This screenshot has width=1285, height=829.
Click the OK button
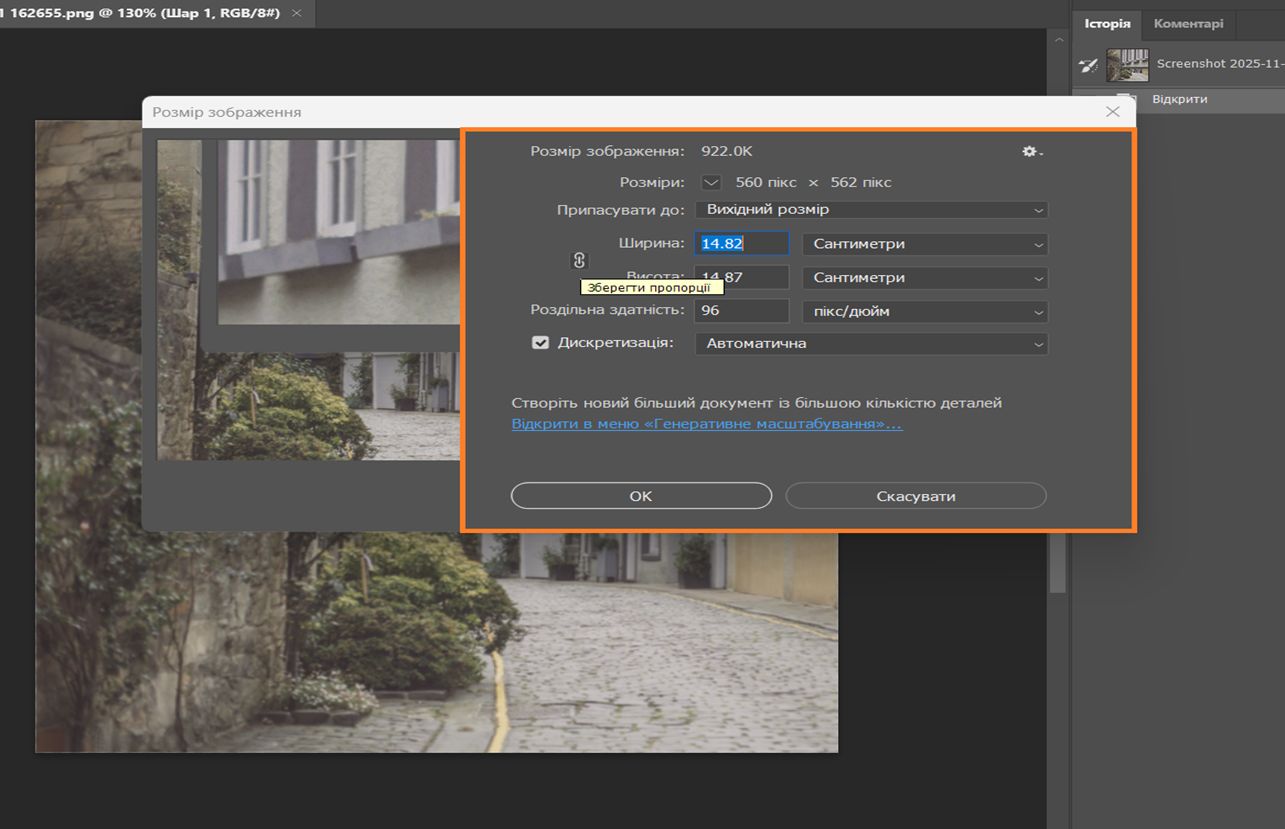[641, 496]
